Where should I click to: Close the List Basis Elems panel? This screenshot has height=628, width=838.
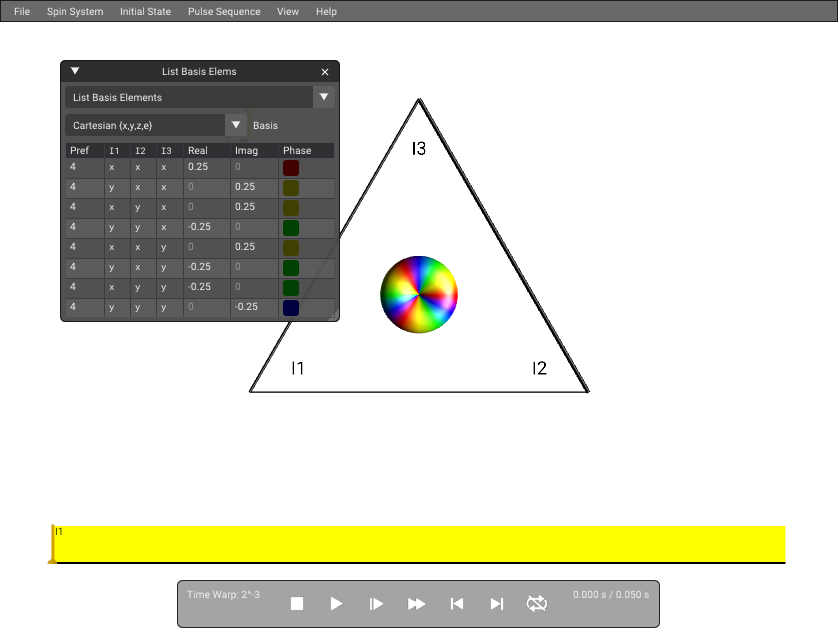[x=325, y=72]
